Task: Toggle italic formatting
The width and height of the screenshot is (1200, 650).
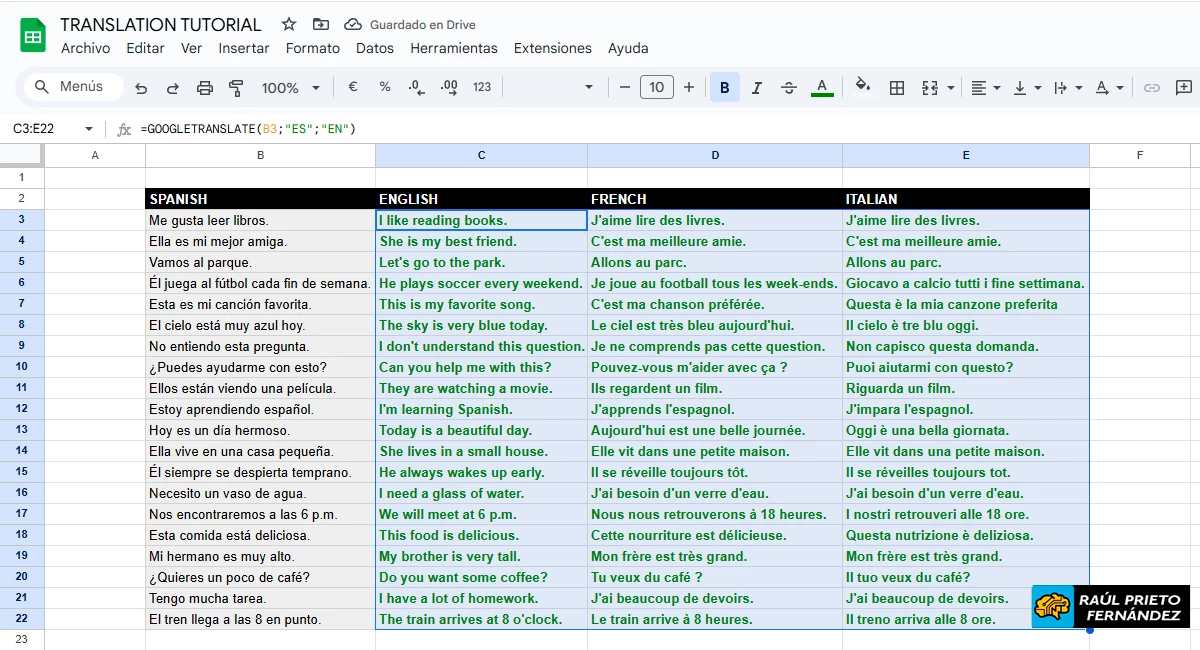Action: click(x=755, y=87)
